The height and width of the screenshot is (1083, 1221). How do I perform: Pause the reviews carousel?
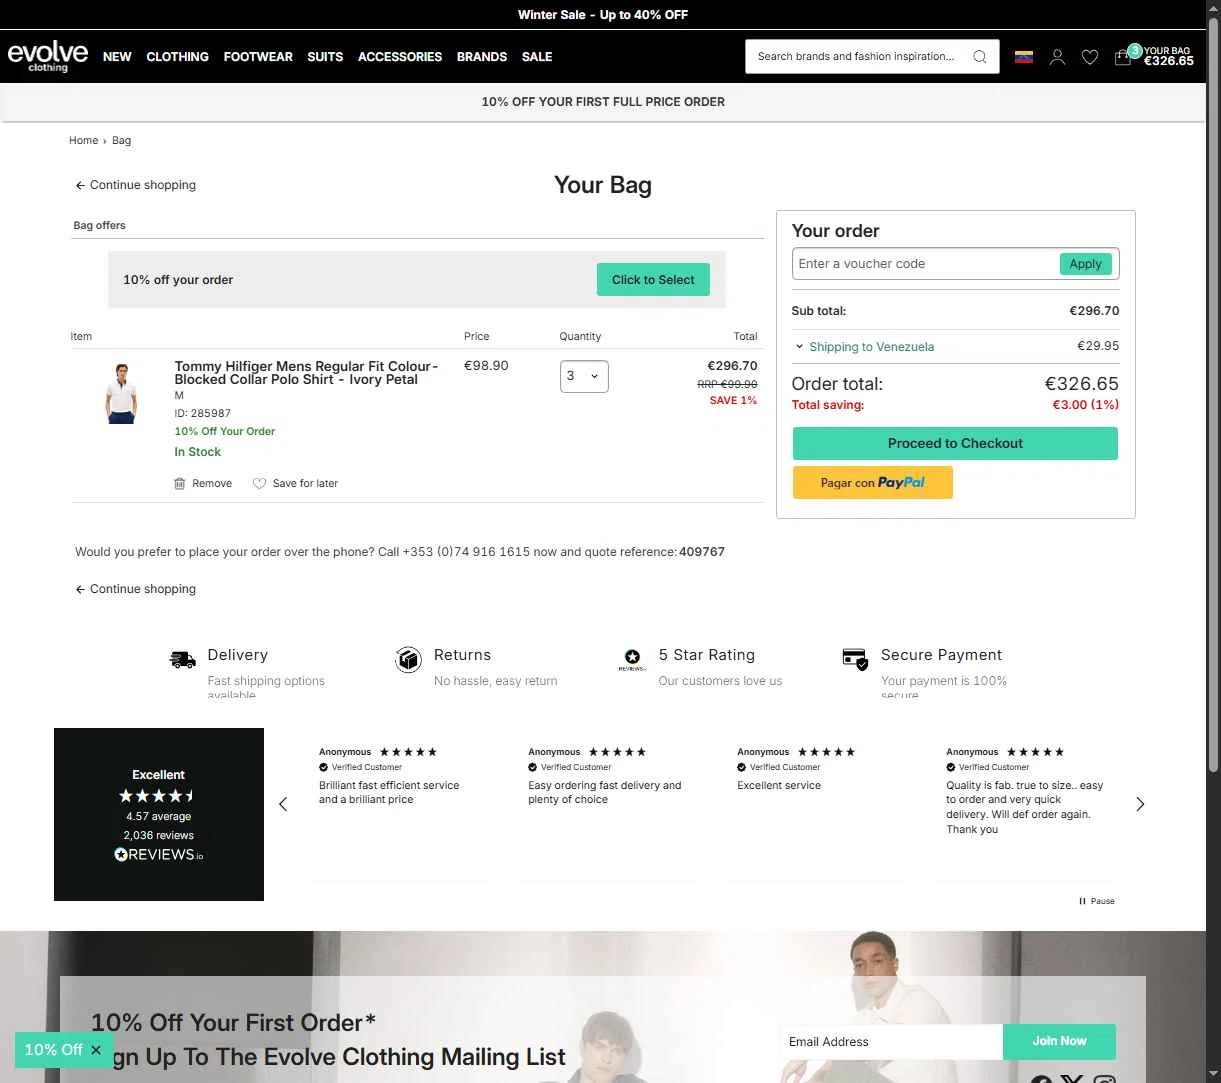click(1097, 901)
